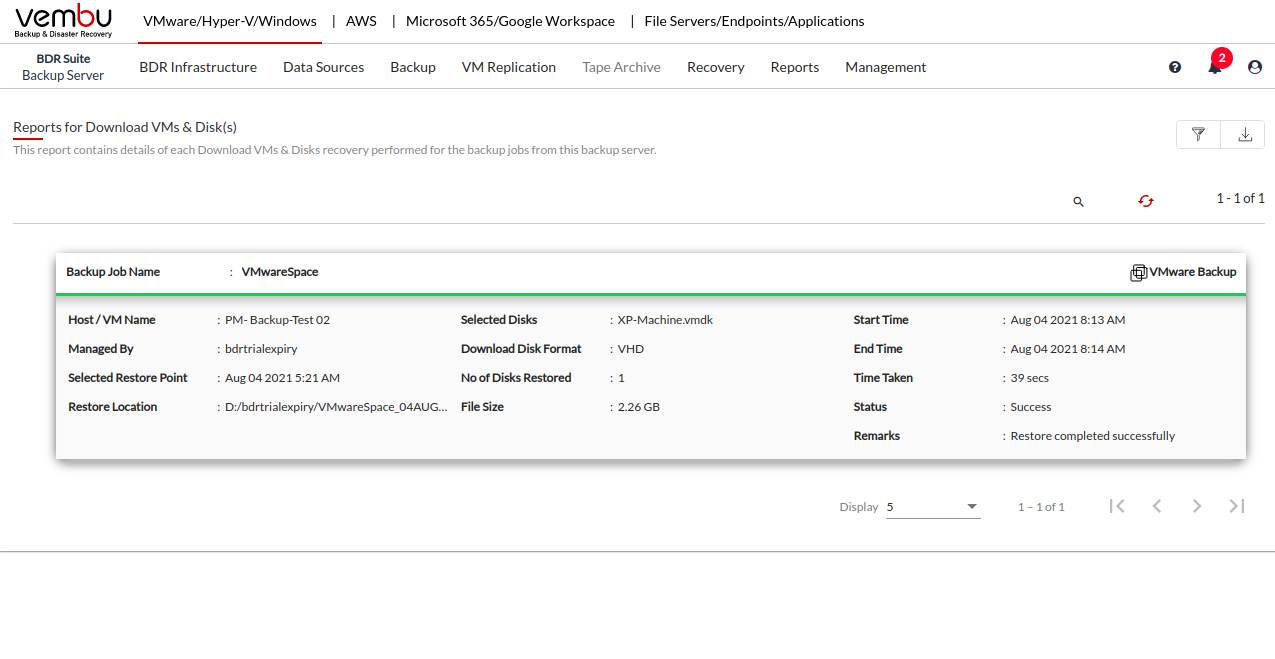Click file size 2.26 GB

click(x=639, y=407)
